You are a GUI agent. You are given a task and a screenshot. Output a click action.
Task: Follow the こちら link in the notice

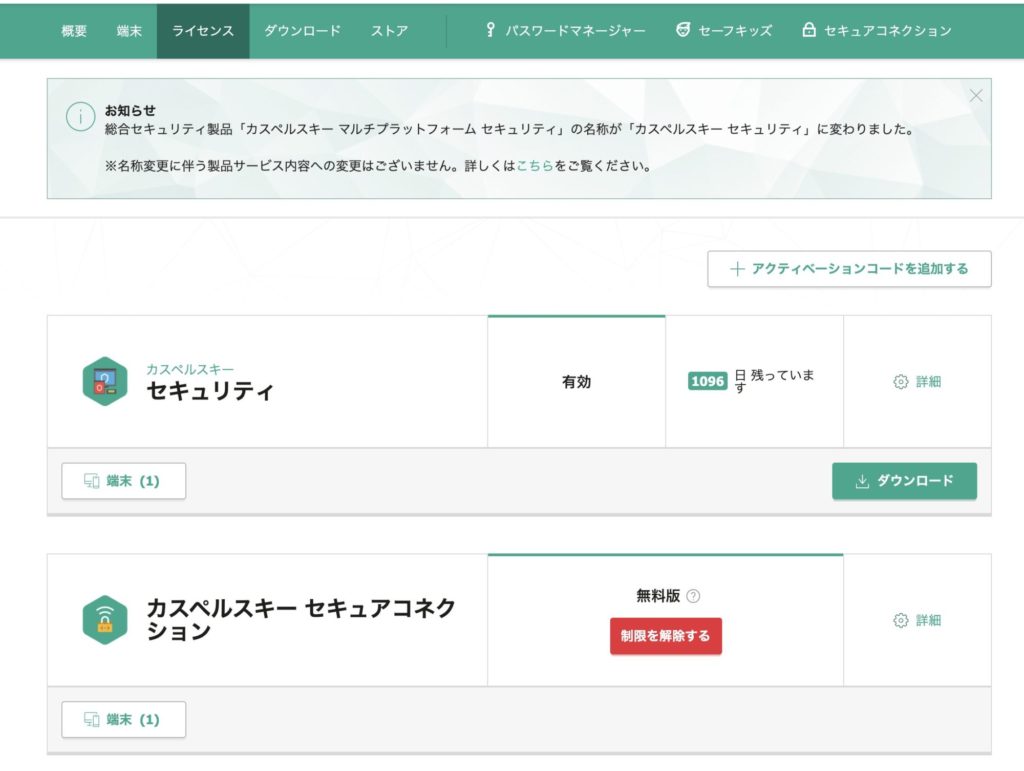(x=535, y=166)
